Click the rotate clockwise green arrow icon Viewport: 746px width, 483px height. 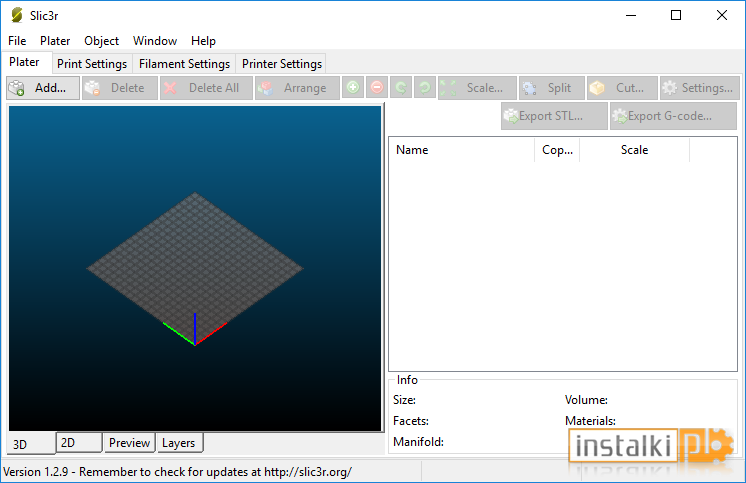(425, 88)
